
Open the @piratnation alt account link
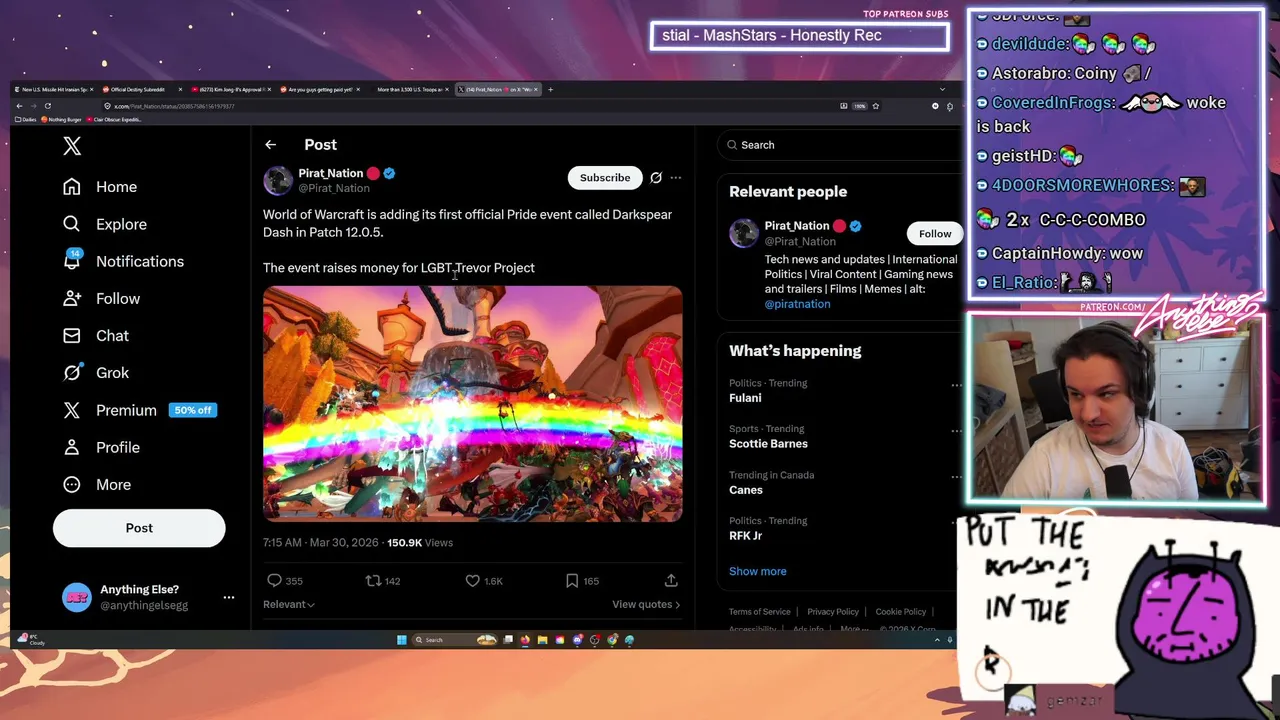click(797, 304)
